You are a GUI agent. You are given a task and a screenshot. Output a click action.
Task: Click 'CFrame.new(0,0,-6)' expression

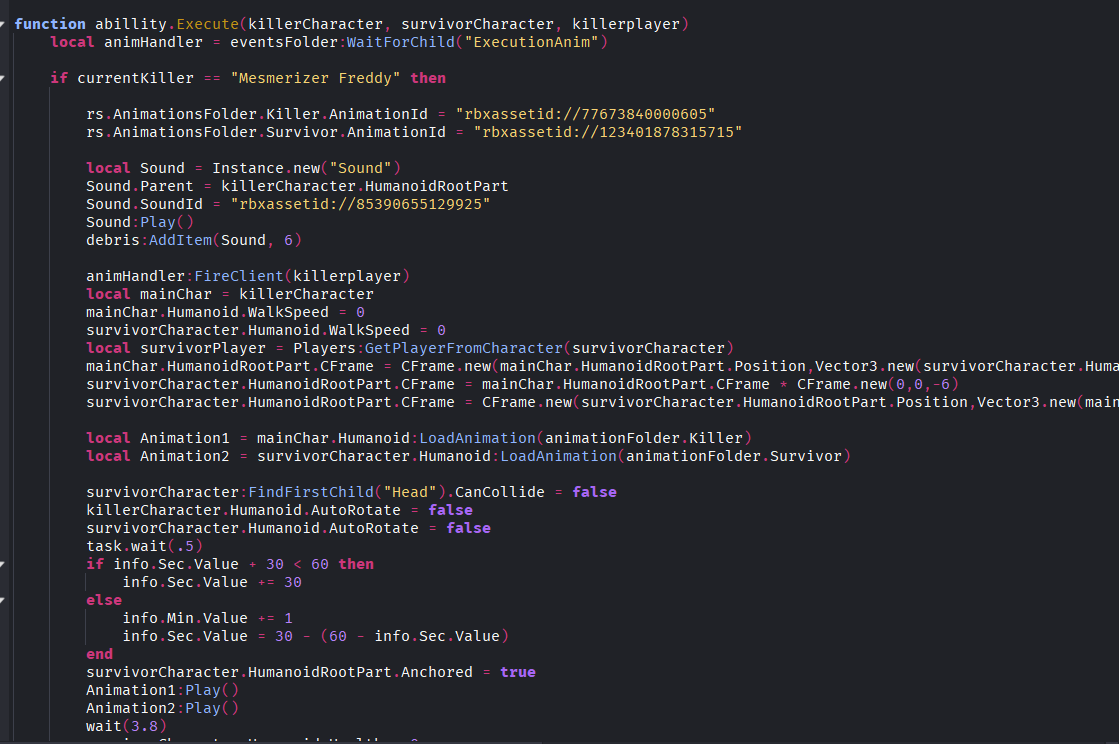point(878,384)
